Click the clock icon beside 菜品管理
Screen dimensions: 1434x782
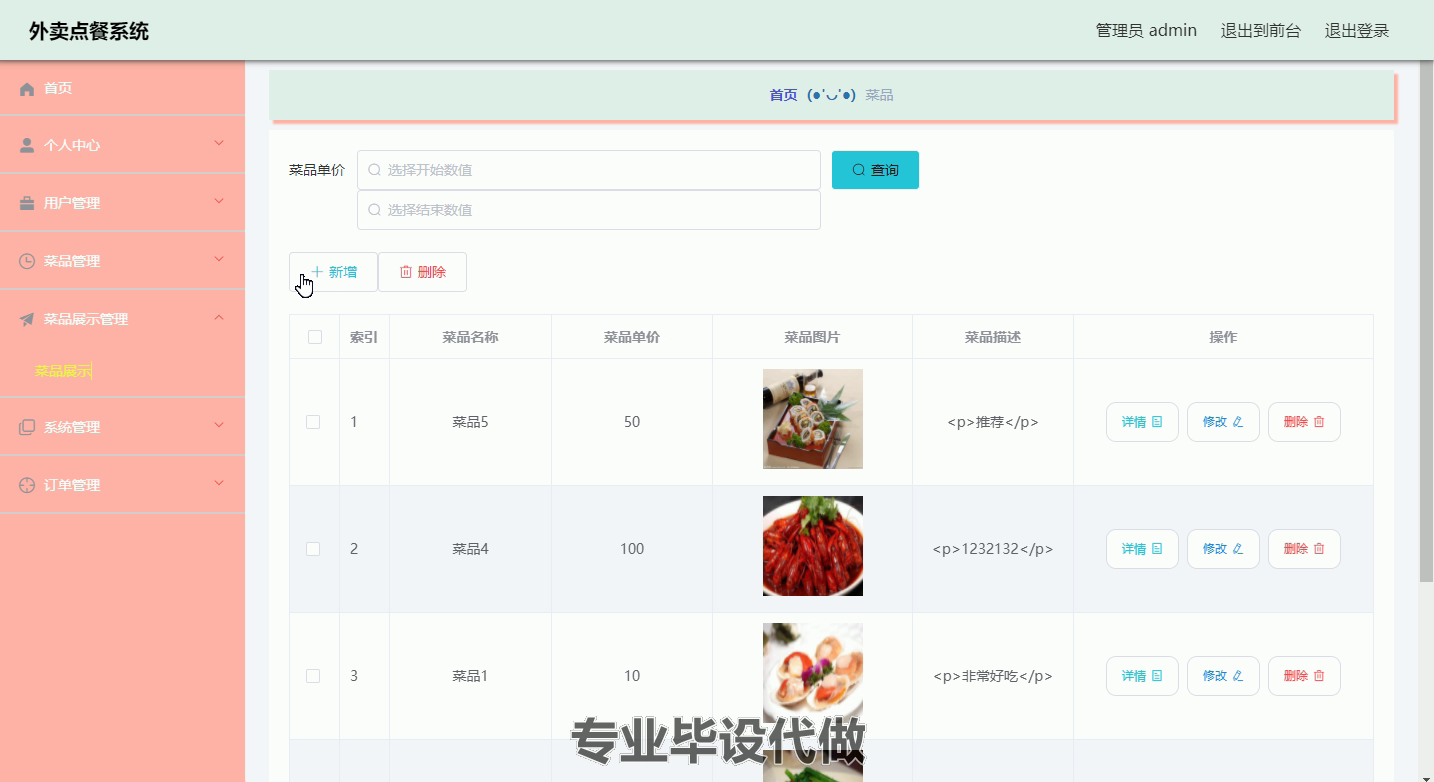click(x=27, y=261)
